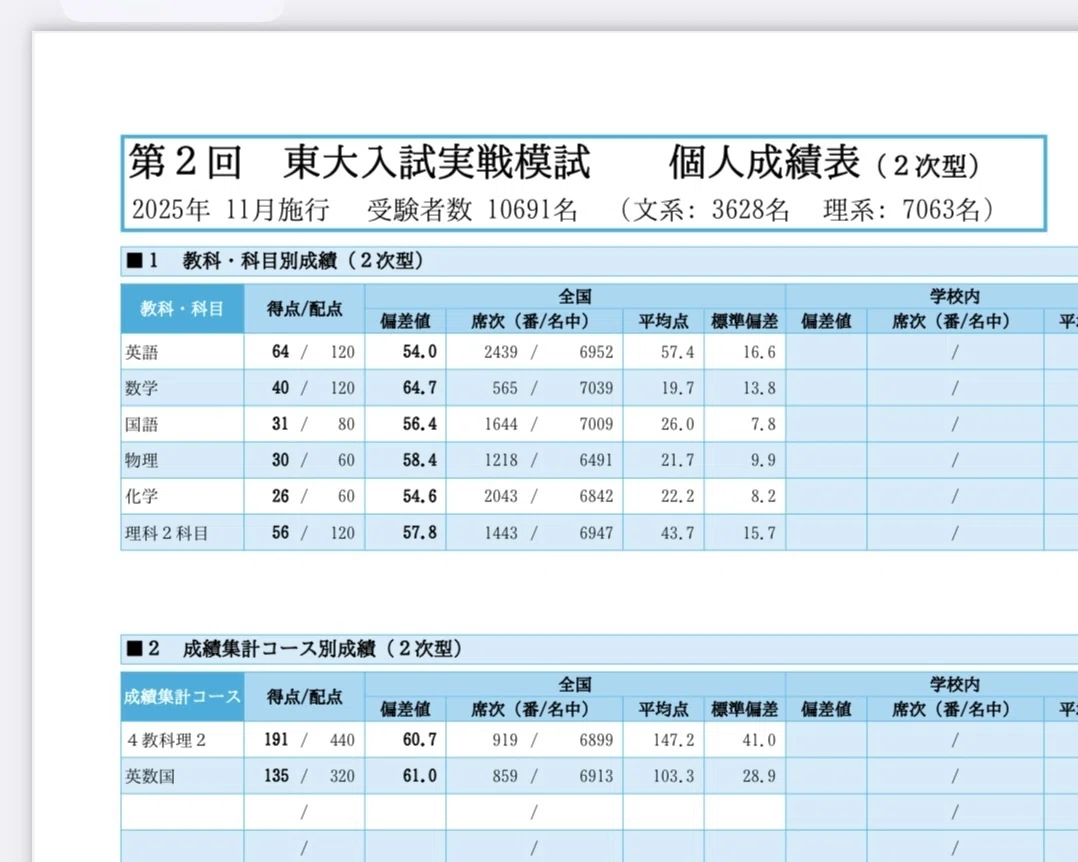Click the 数学 total examinees 7039
Viewport: 1078px width, 862px height.
[x=596, y=388]
